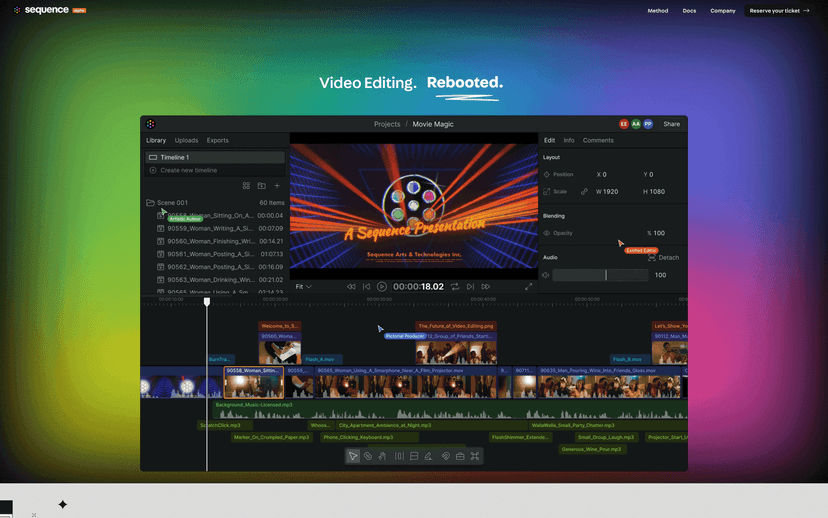
Task: Click the plus add icon in Library
Action: (x=277, y=186)
